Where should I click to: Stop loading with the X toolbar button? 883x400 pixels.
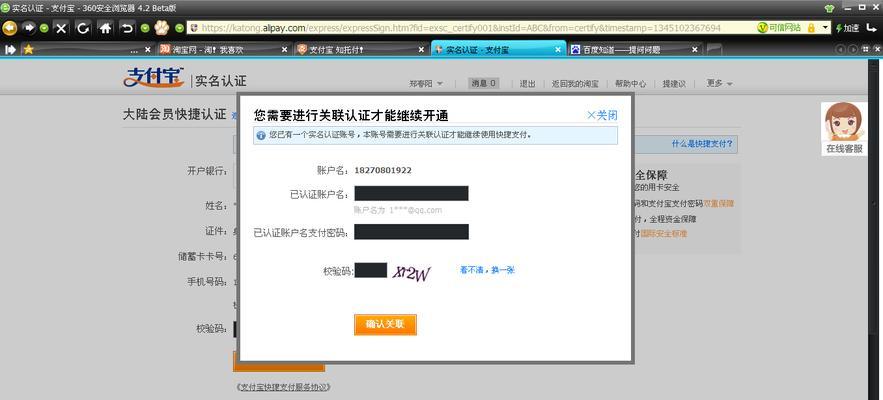point(61,28)
